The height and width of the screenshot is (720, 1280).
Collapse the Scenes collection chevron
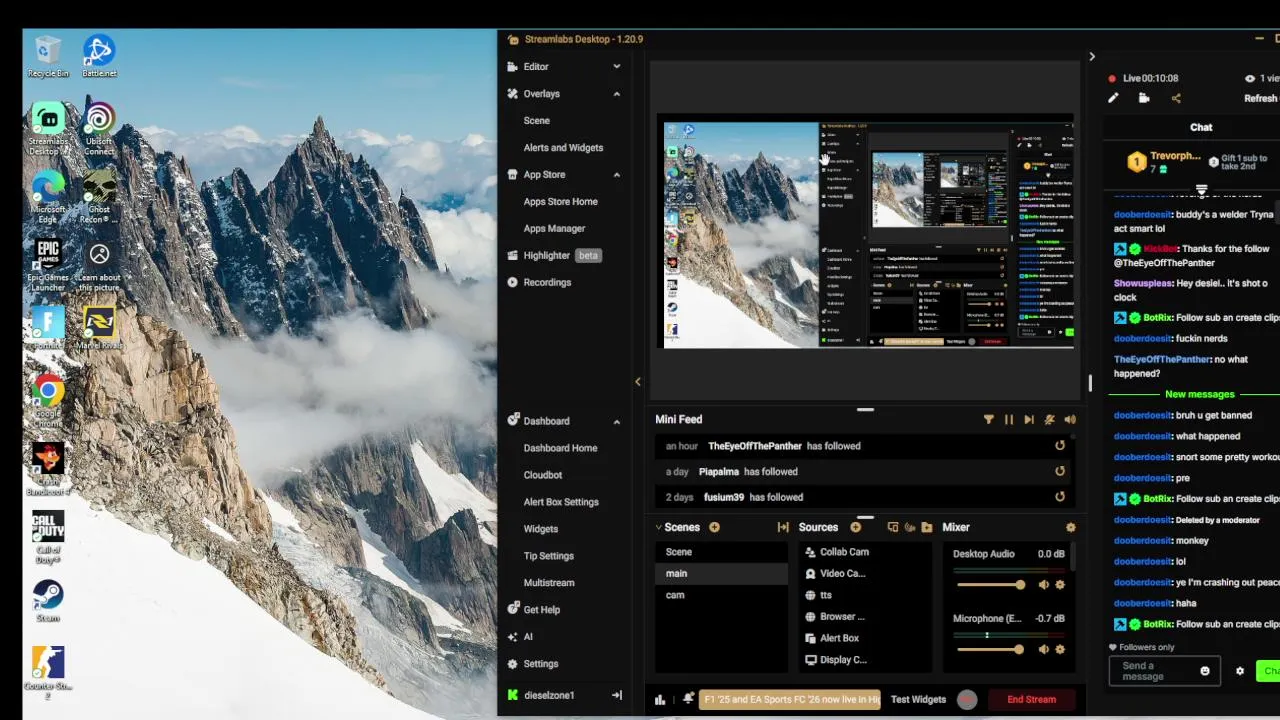(x=659, y=527)
